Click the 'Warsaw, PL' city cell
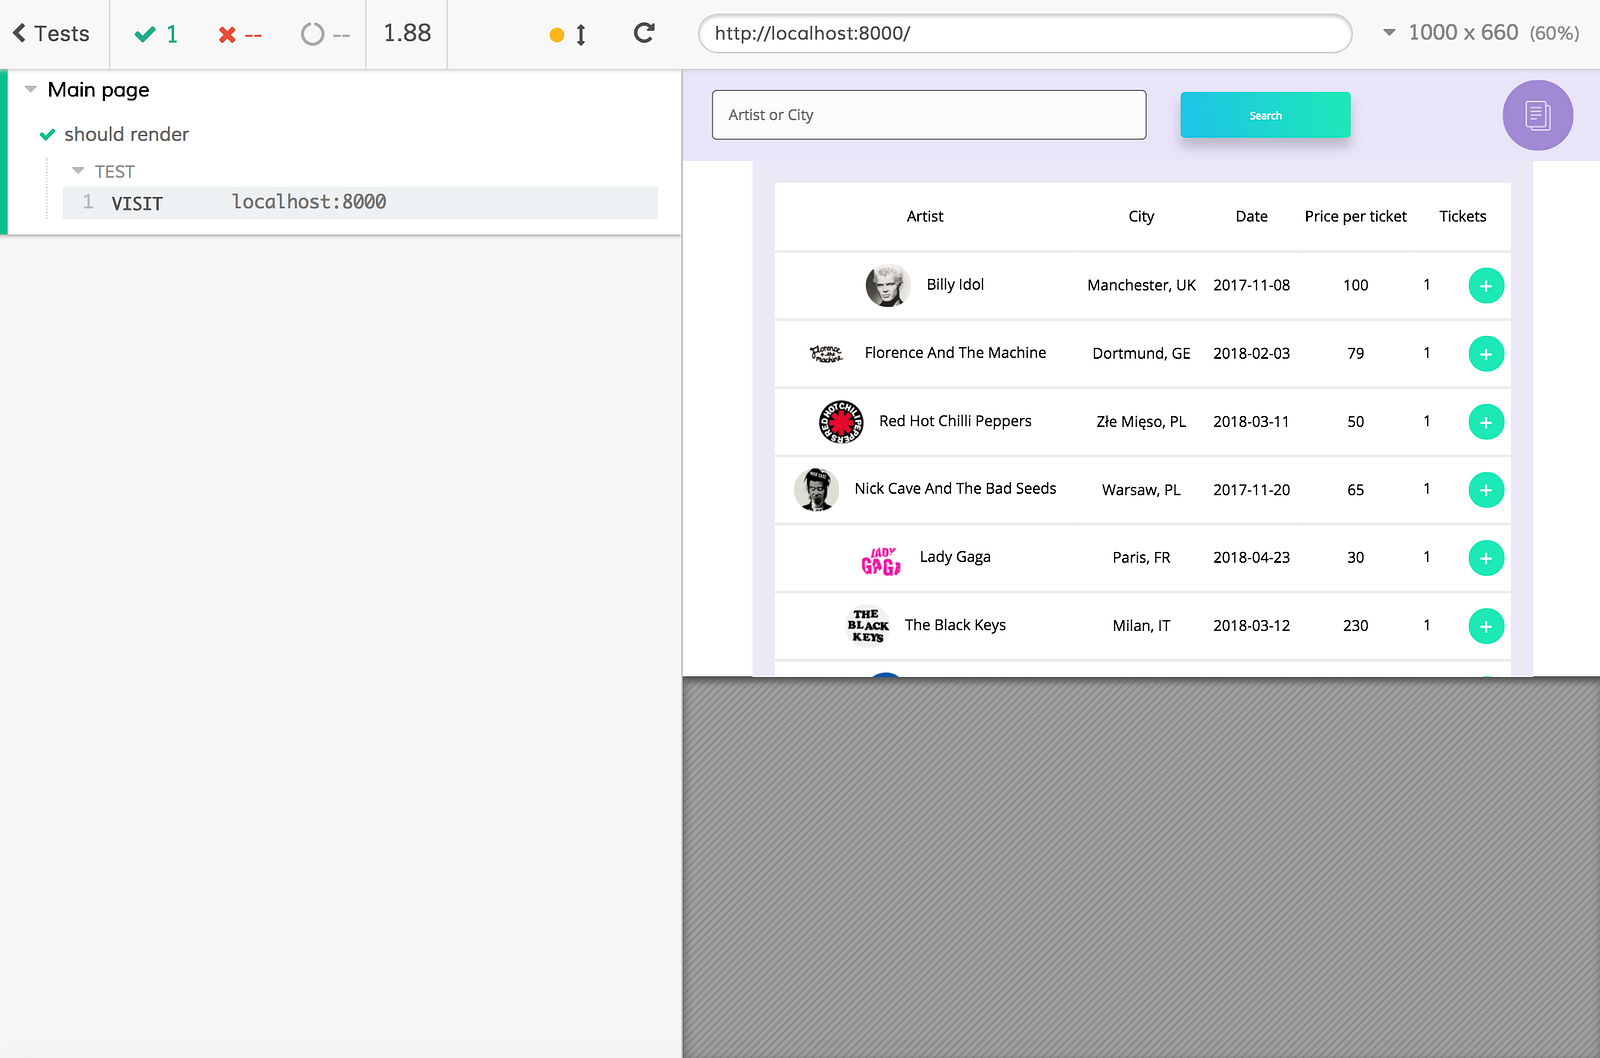Image resolution: width=1600 pixels, height=1058 pixels. click(x=1141, y=490)
